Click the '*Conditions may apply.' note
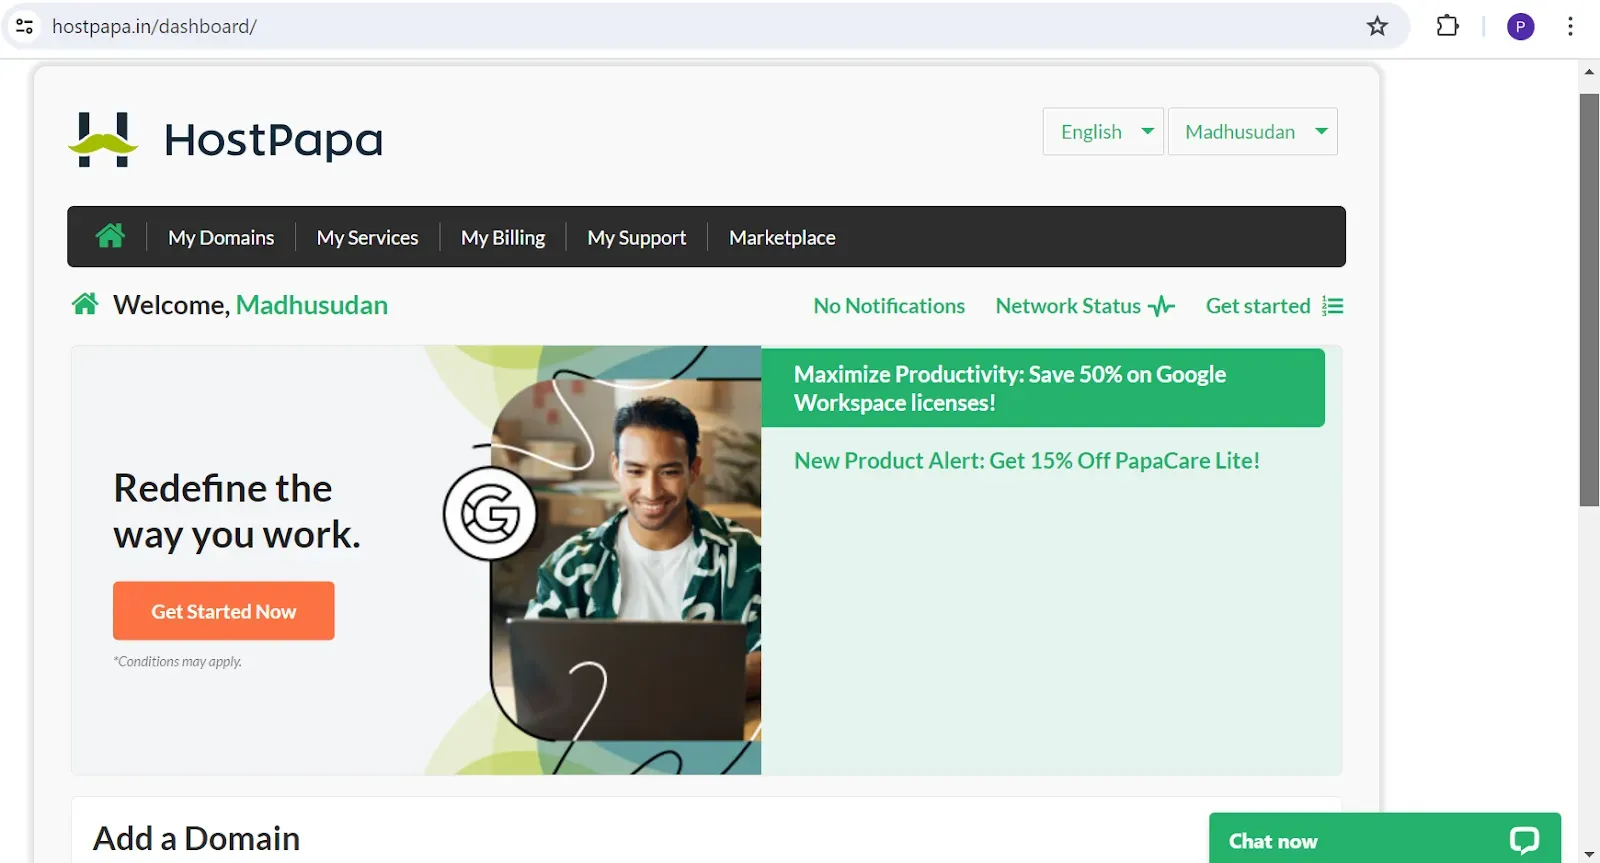 [x=178, y=662]
